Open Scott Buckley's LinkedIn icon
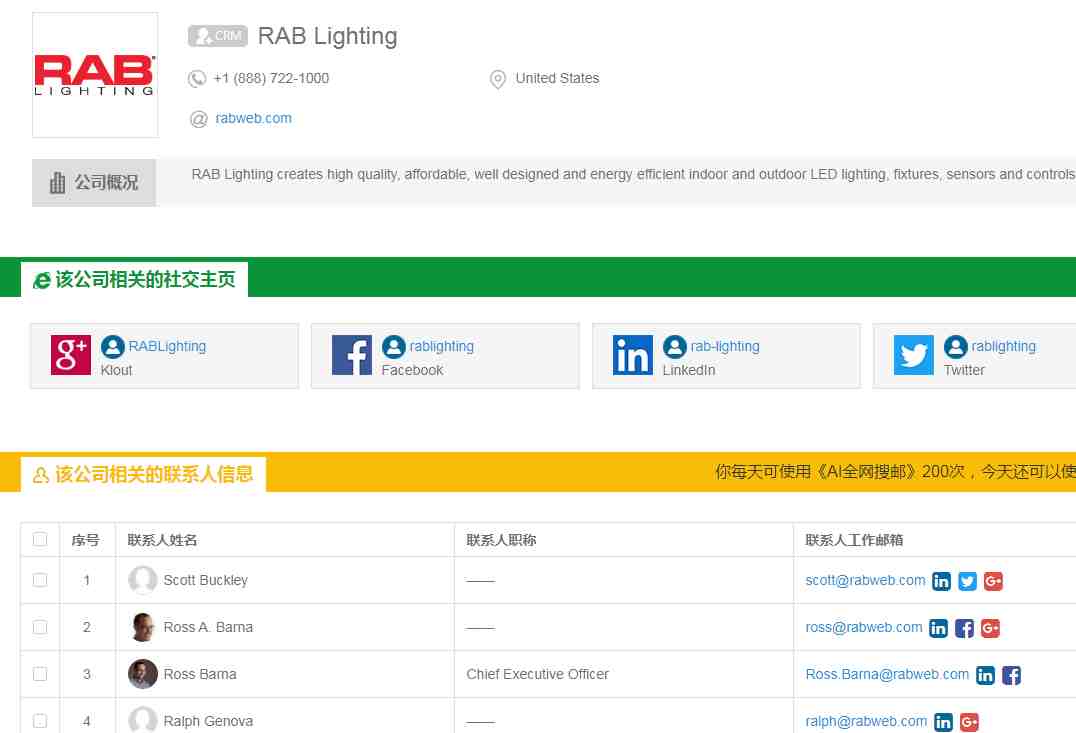Viewport: 1076px width, 733px height. pos(942,581)
